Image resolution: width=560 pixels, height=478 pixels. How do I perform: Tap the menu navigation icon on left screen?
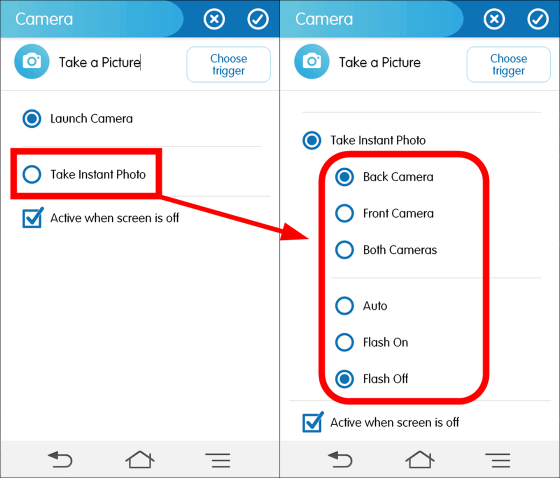(x=218, y=460)
